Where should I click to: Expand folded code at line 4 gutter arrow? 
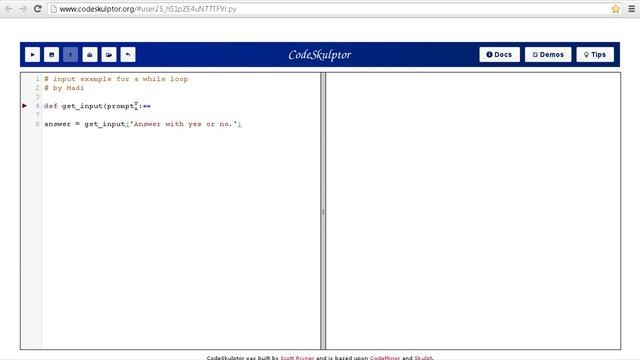point(24,106)
